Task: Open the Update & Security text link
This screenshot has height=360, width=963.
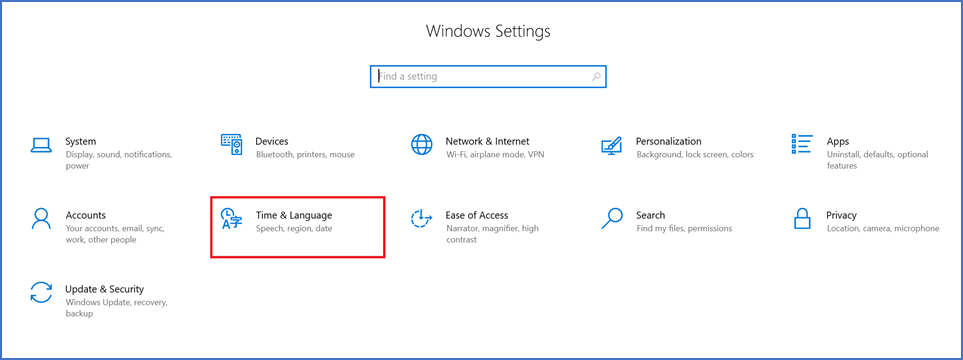Action: tap(104, 289)
